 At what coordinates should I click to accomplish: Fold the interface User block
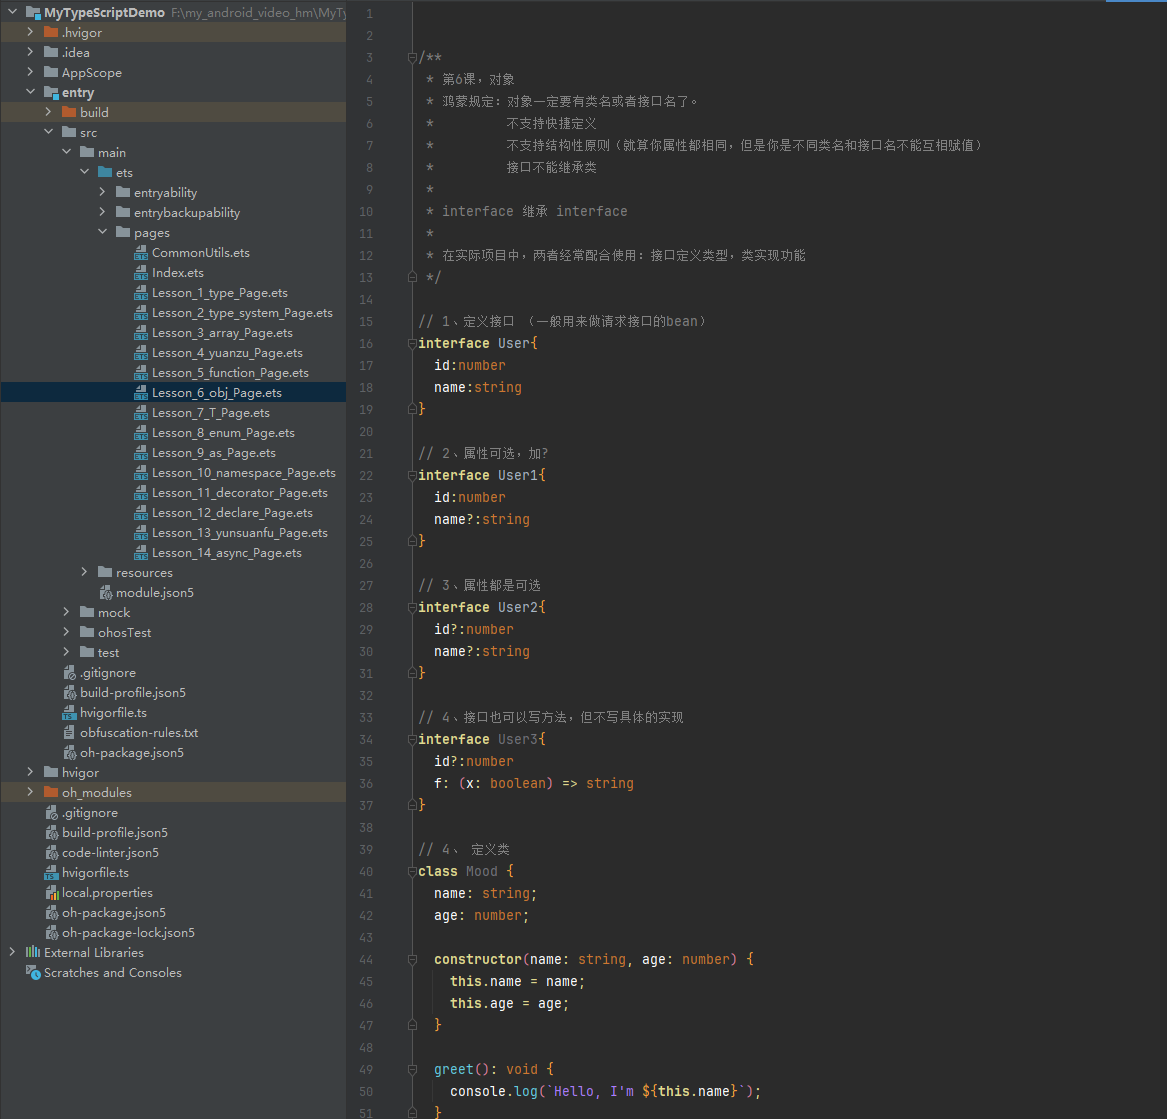[x=412, y=344]
